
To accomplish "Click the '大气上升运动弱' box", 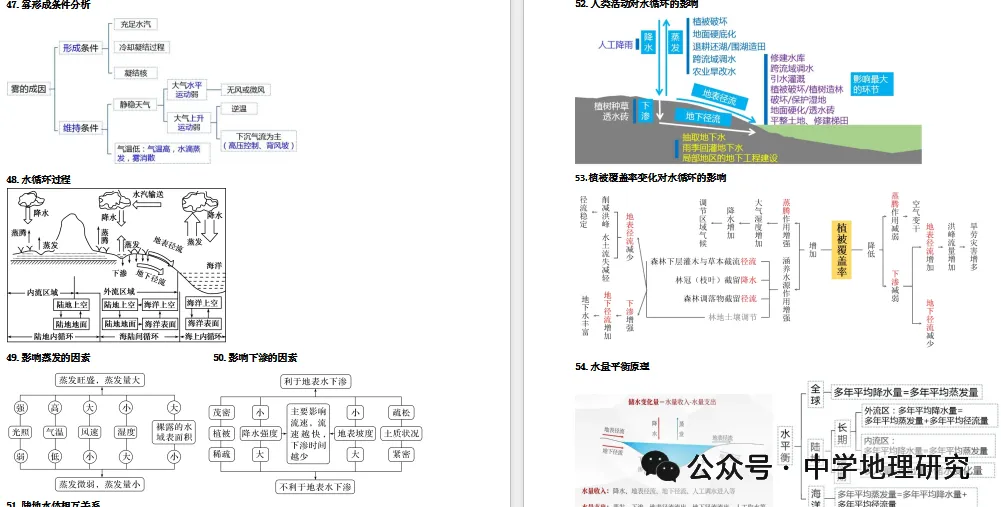I will pyautogui.click(x=189, y=123).
